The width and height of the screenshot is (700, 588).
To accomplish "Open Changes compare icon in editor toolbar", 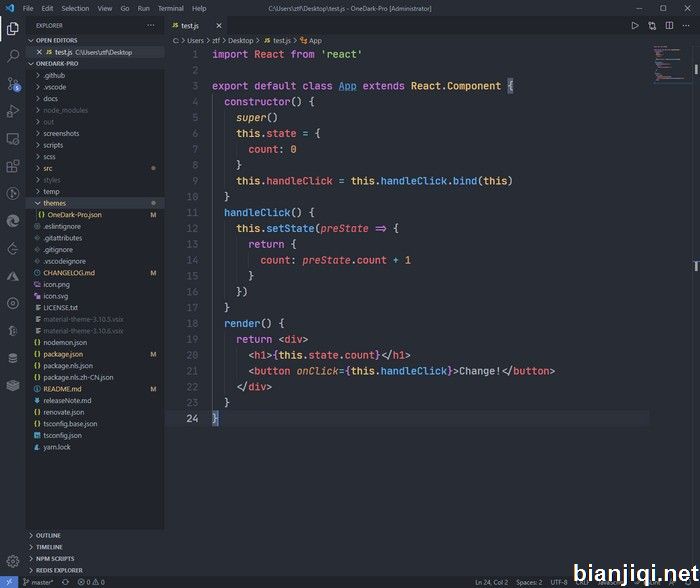I will 652,26.
